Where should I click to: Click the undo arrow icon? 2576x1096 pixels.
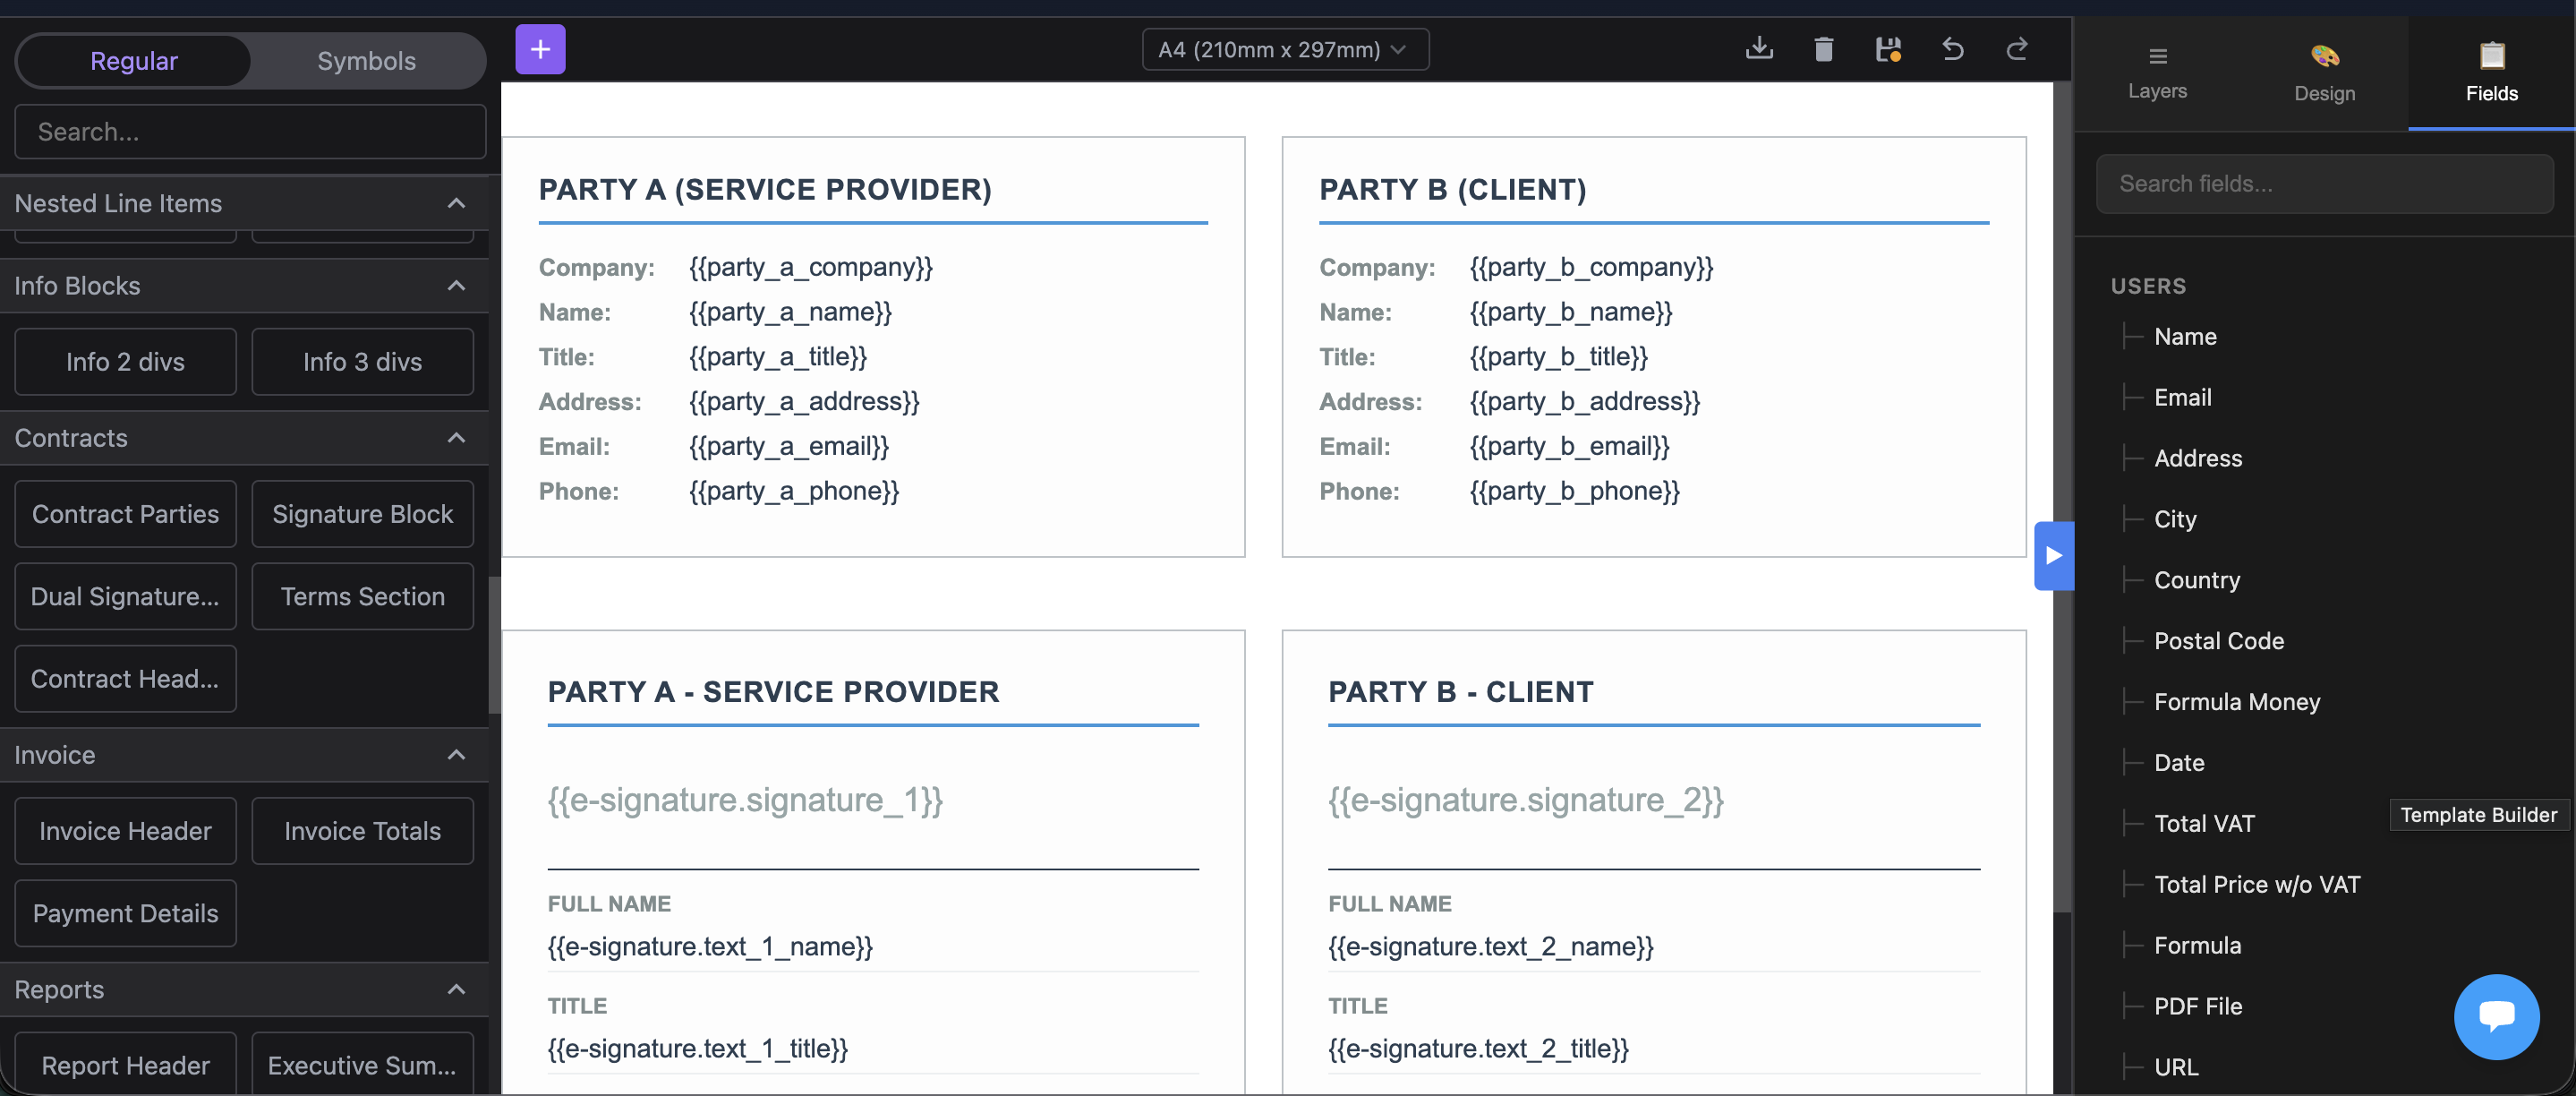click(1952, 49)
